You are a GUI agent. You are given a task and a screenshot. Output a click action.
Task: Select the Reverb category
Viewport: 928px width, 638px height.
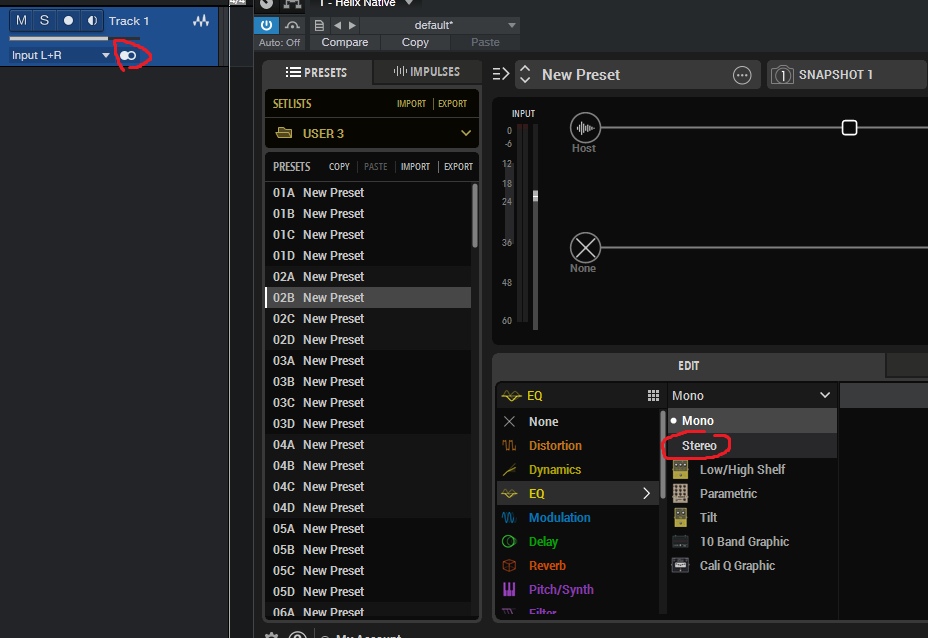(577, 566)
